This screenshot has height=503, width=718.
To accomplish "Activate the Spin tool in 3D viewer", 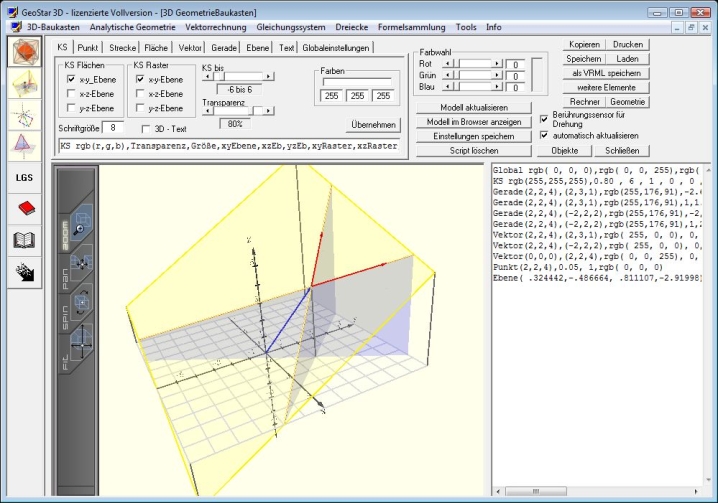I will (84, 303).
